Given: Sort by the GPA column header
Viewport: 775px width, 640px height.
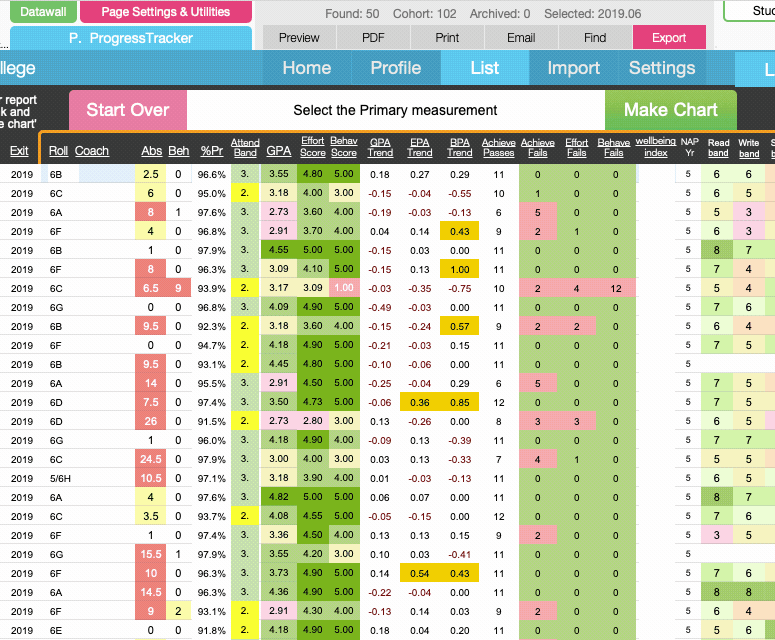Looking at the screenshot, I should pos(277,151).
